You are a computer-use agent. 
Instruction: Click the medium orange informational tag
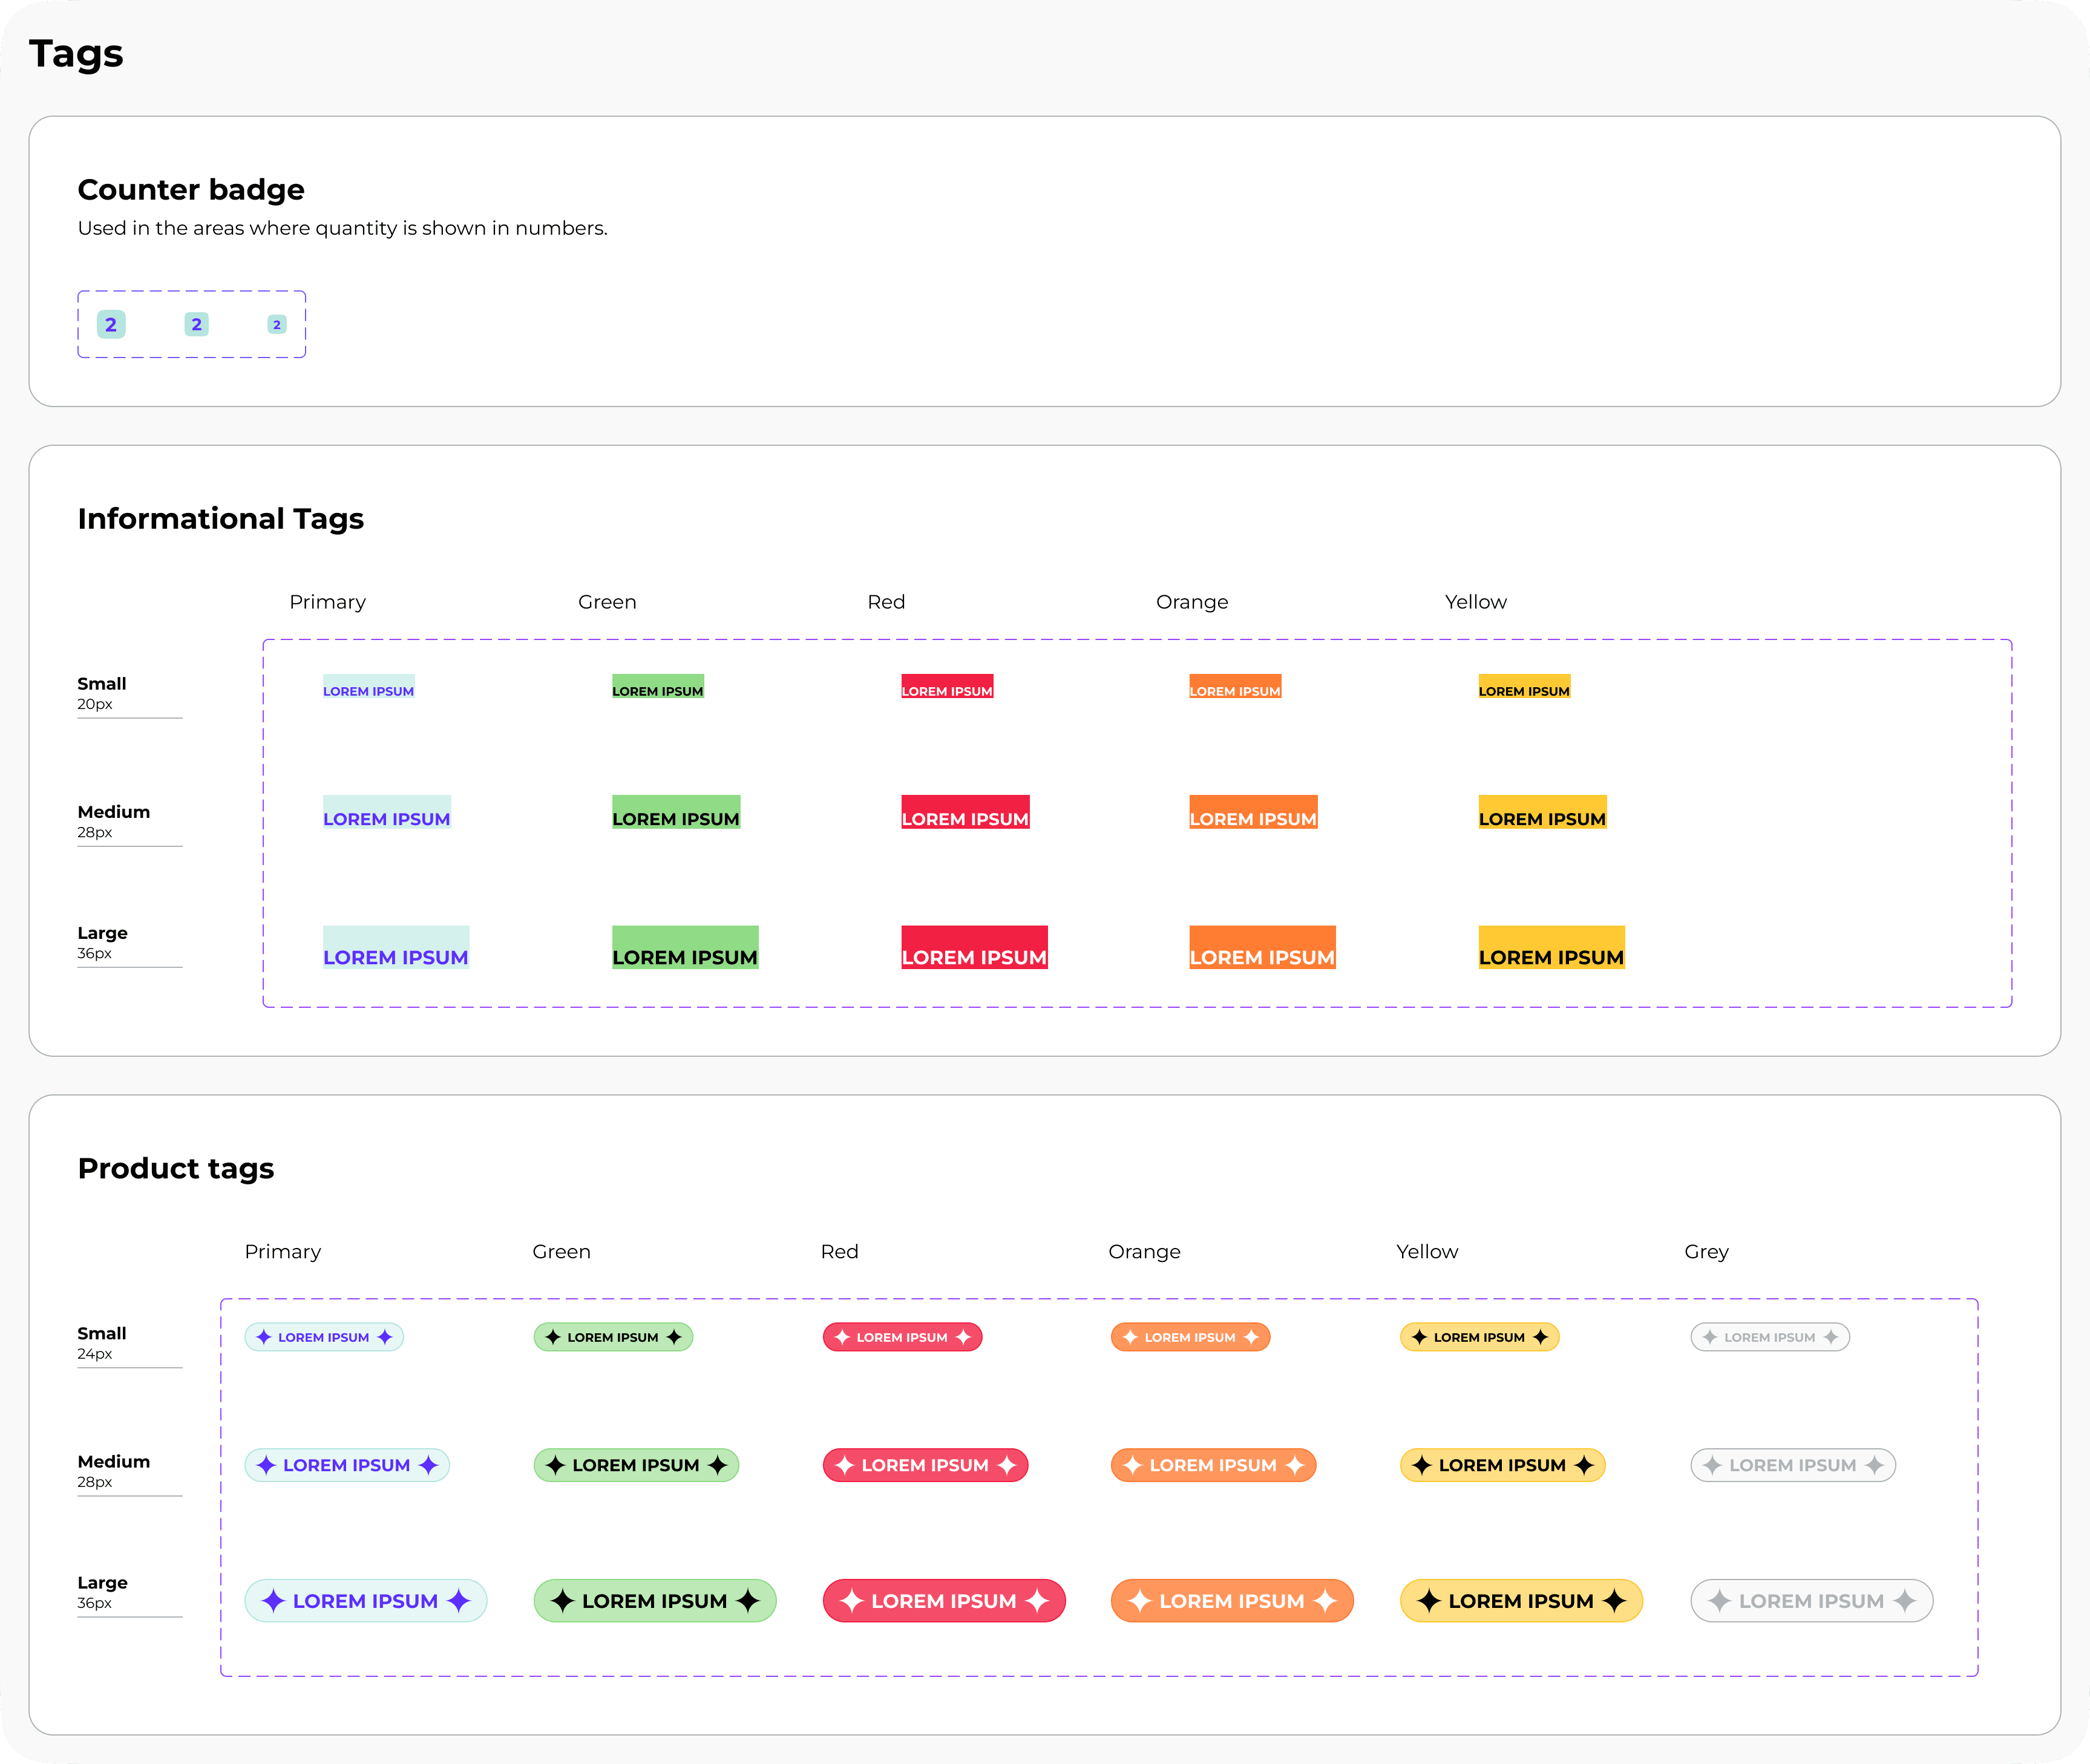coord(1253,812)
